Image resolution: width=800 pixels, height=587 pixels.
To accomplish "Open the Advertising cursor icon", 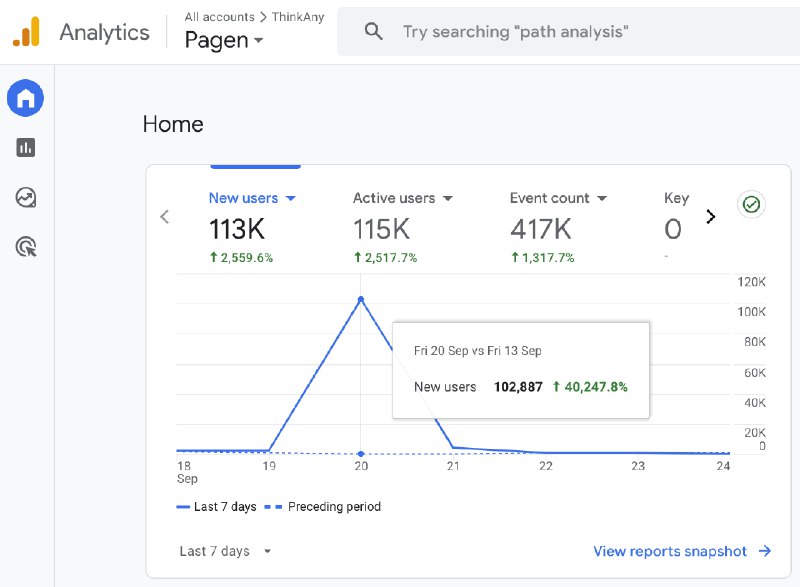I will coord(26,247).
